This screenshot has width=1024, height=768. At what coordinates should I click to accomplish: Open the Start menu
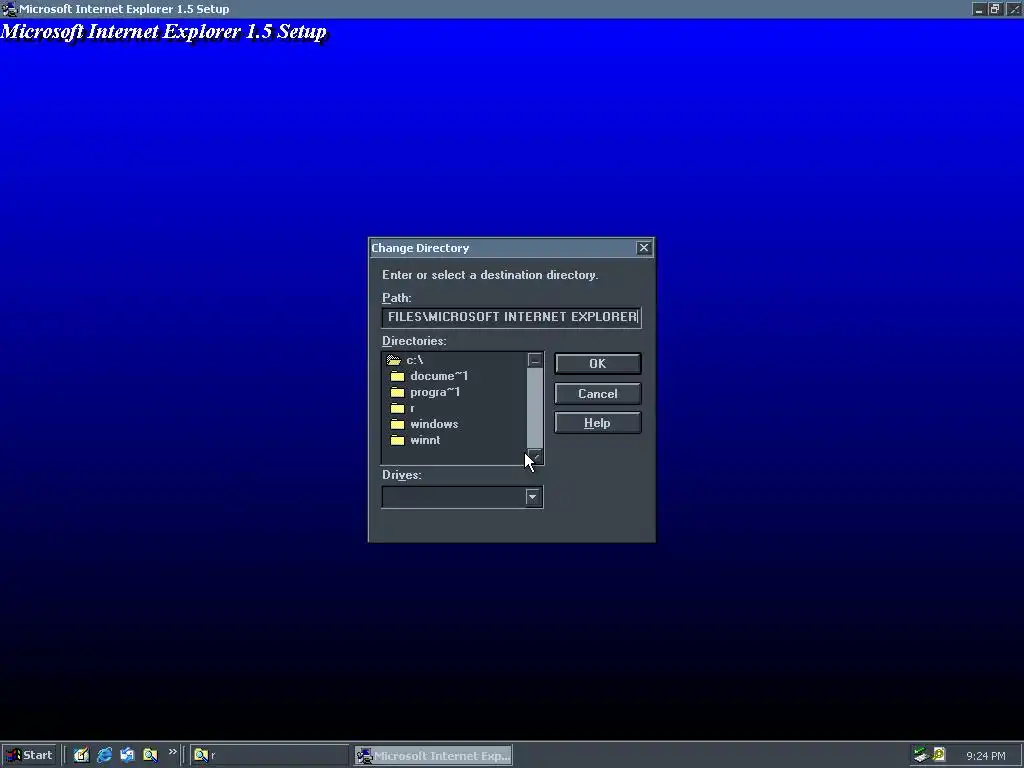click(x=29, y=755)
